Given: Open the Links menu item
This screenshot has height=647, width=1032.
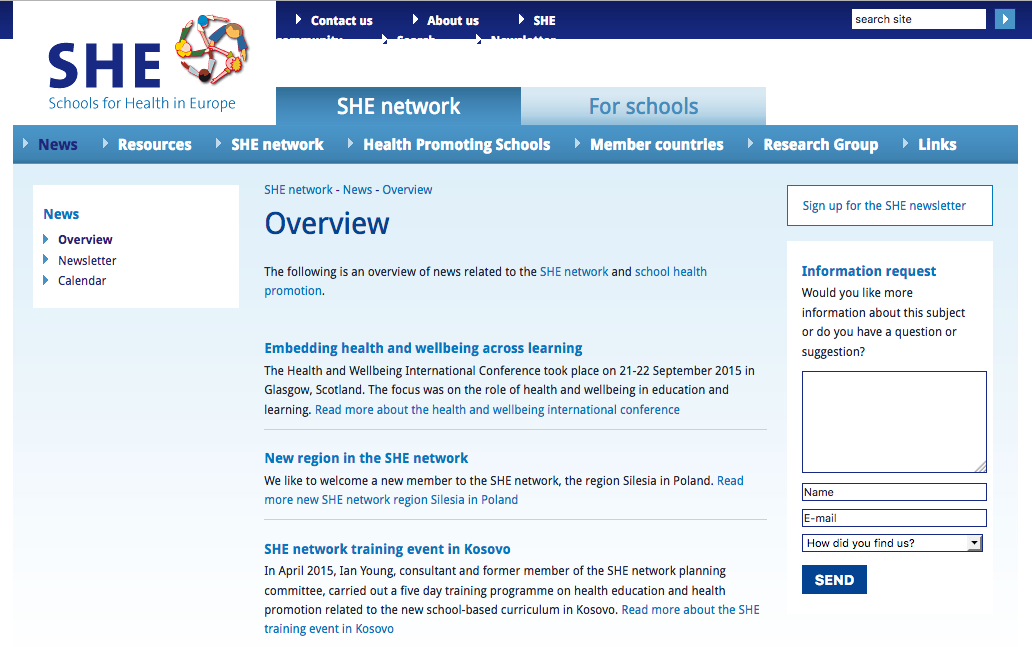Looking at the screenshot, I should [x=937, y=144].
